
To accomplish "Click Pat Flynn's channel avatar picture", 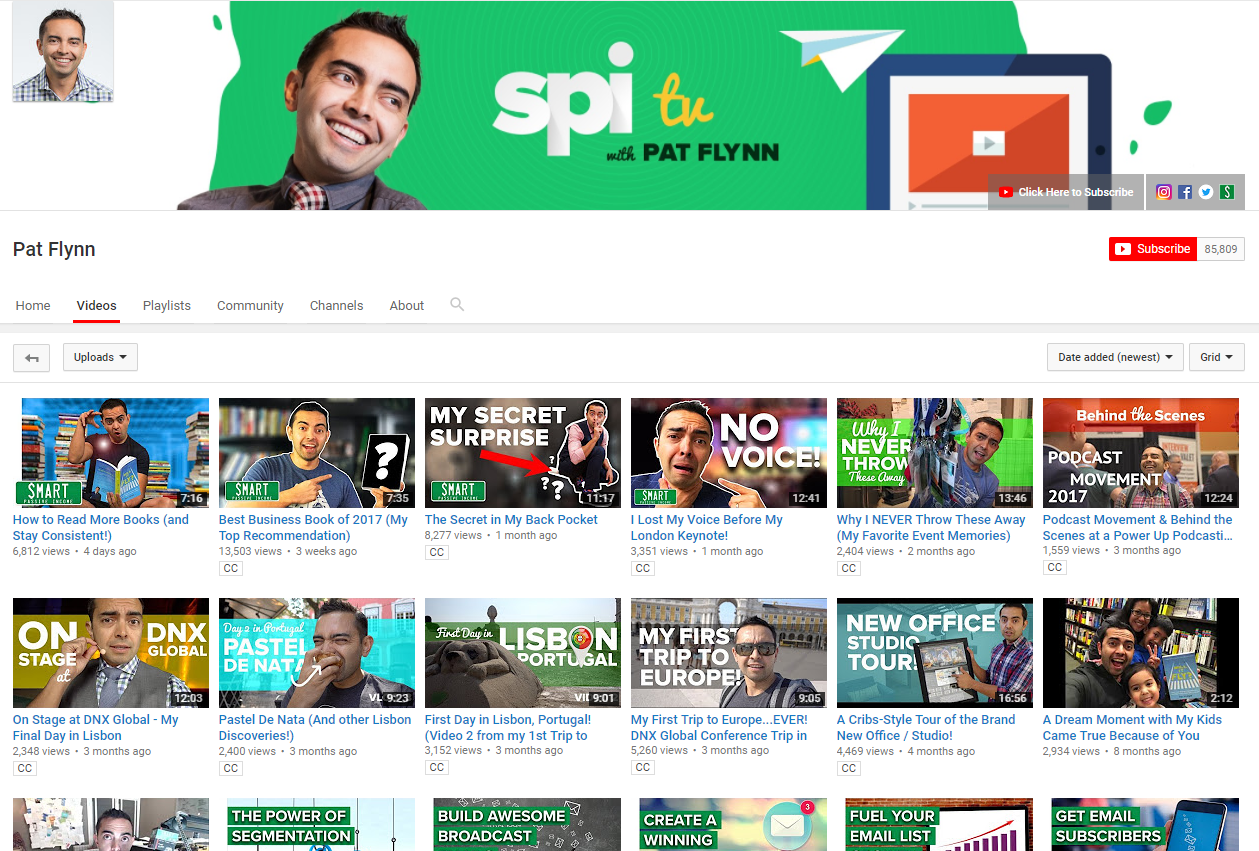I will click(x=63, y=52).
